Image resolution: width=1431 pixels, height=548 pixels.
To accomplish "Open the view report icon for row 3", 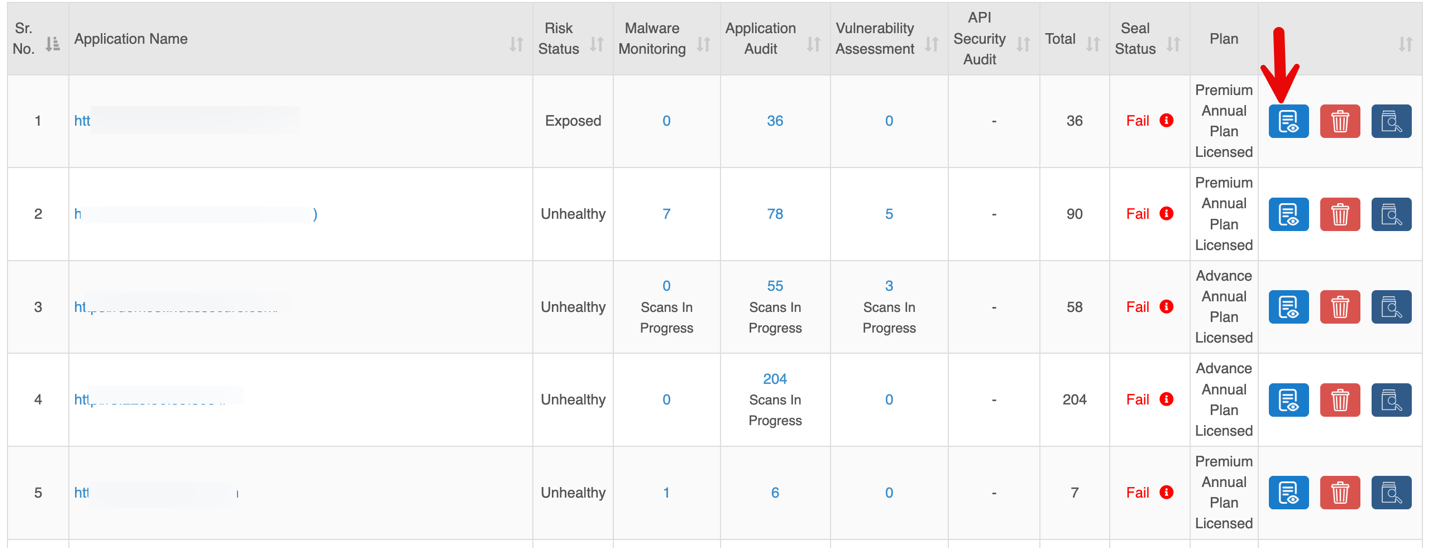I will [x=1288, y=307].
